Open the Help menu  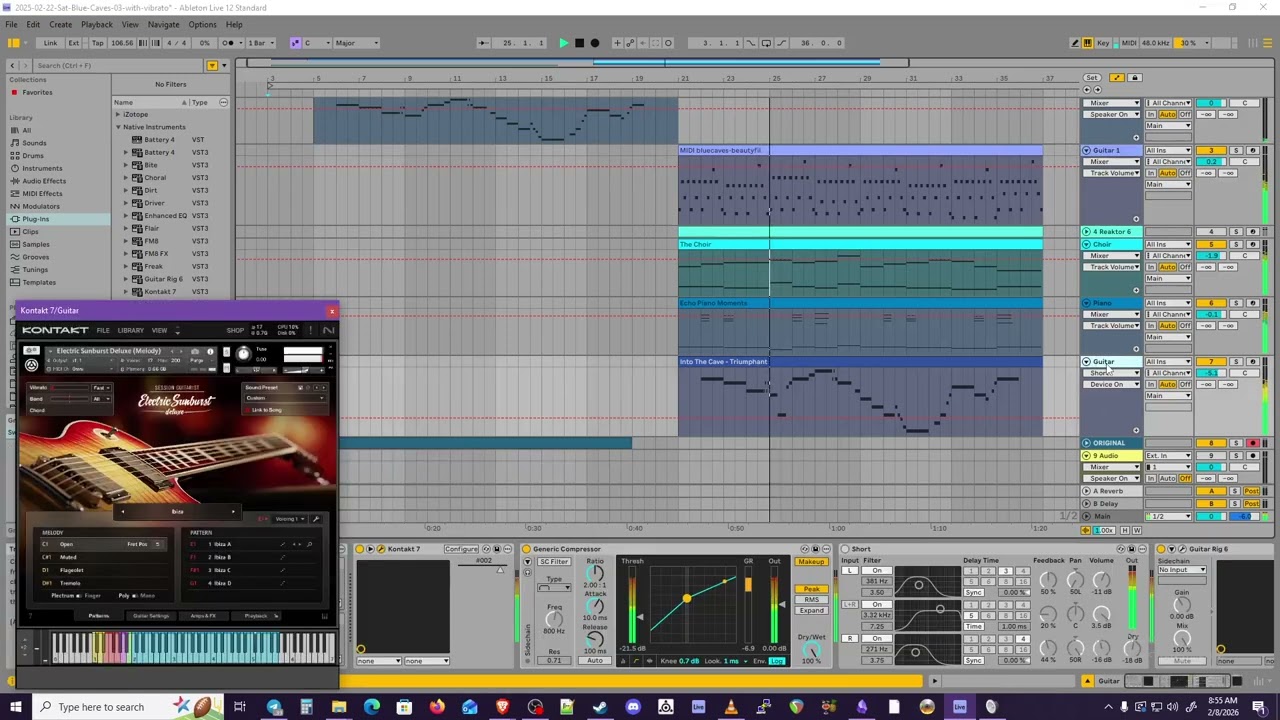click(x=234, y=24)
